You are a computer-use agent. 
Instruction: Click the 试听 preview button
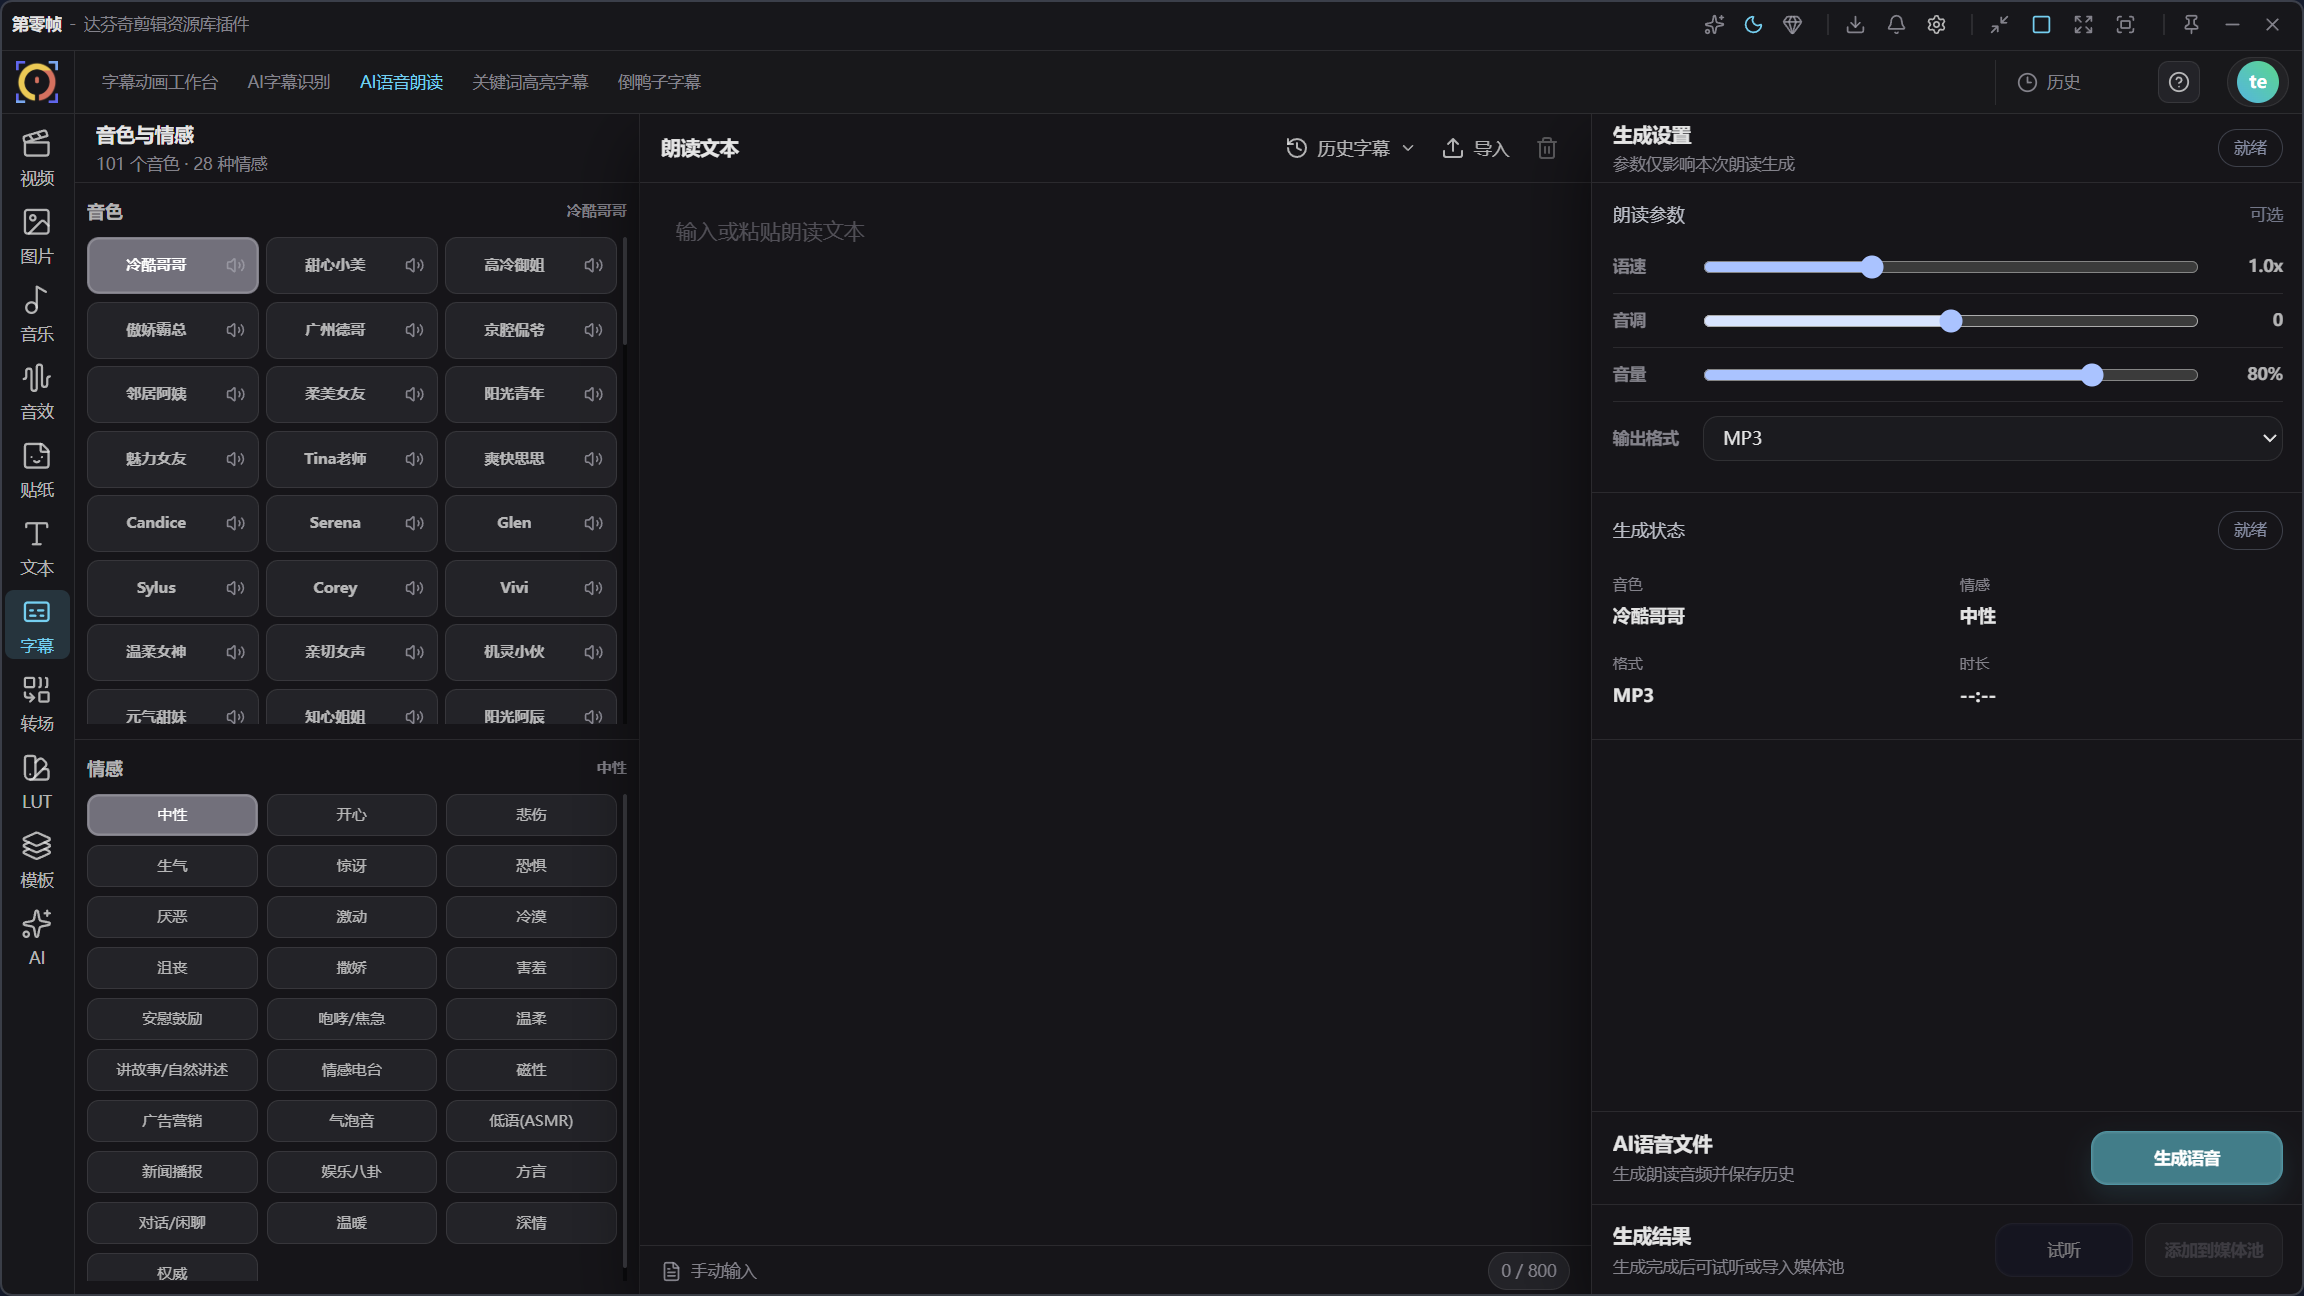point(2063,1250)
